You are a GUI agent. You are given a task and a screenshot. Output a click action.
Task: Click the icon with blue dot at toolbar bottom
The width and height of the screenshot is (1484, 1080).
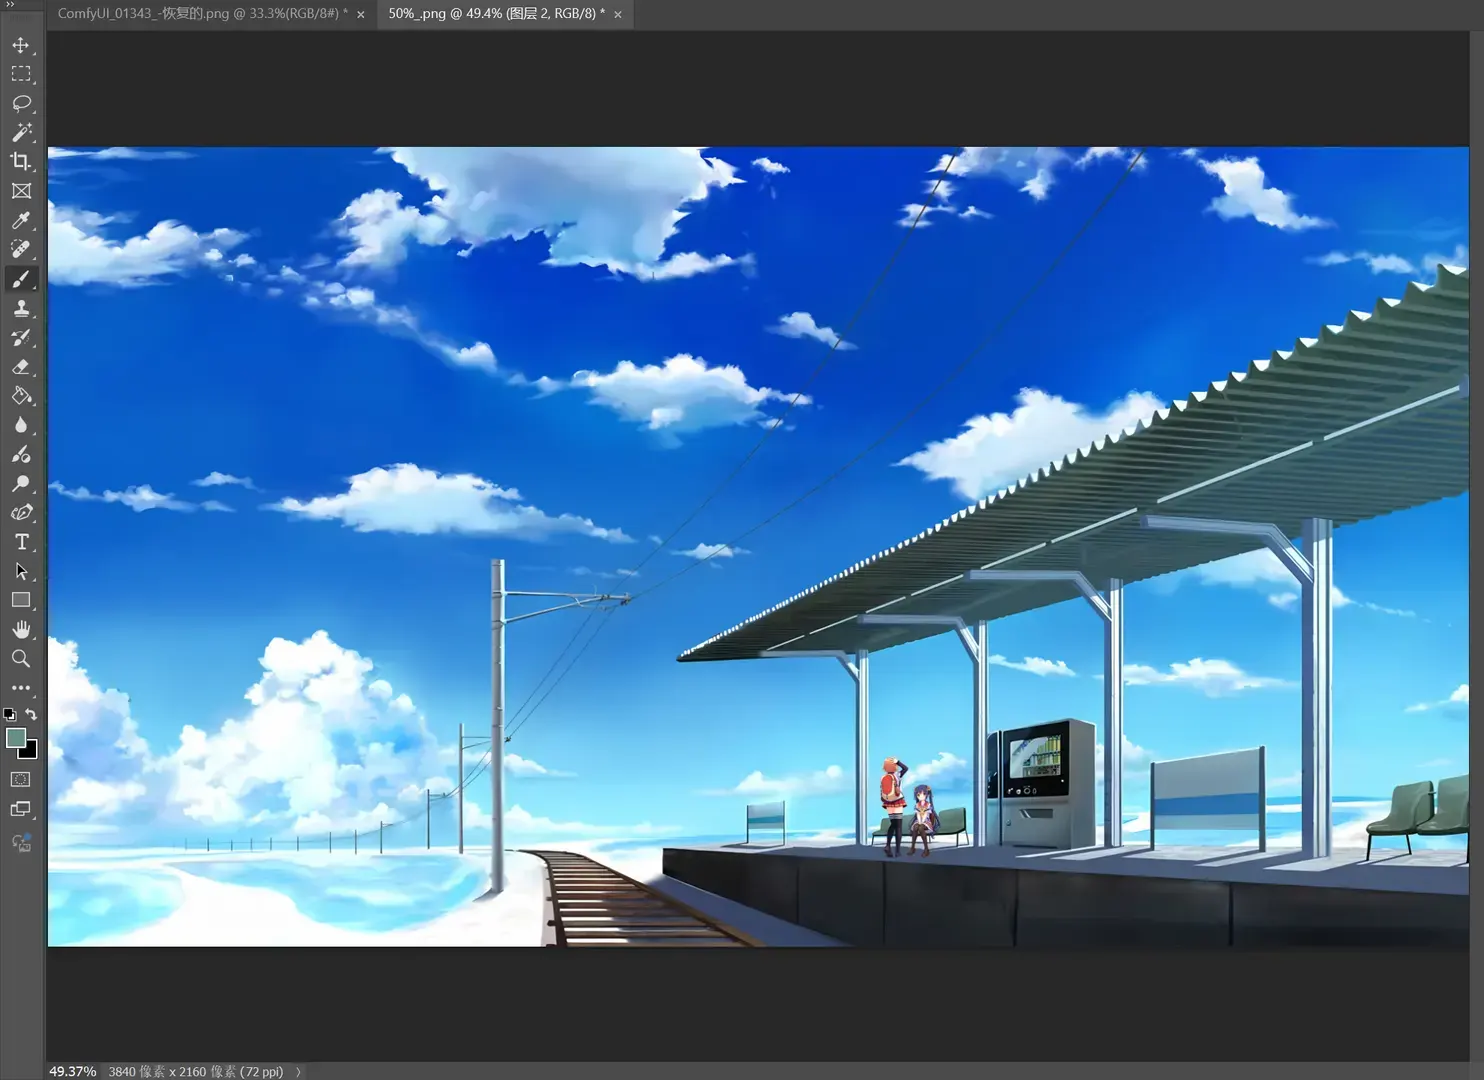[21, 843]
